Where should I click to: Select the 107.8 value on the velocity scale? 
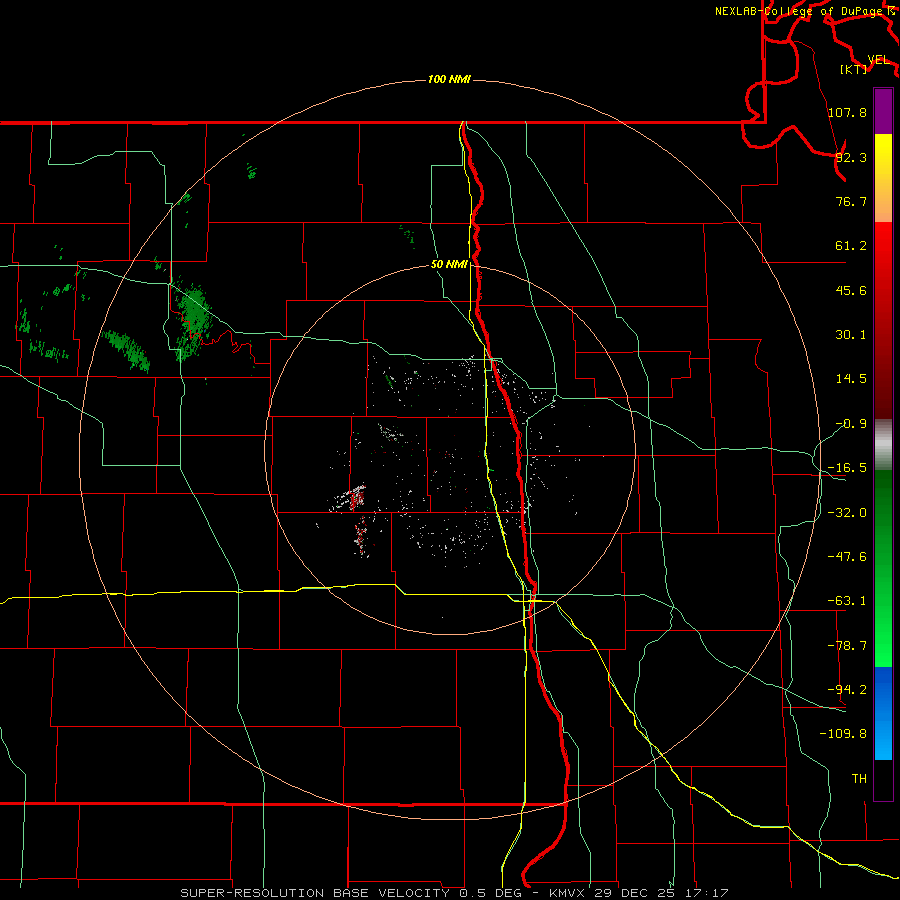[847, 112]
